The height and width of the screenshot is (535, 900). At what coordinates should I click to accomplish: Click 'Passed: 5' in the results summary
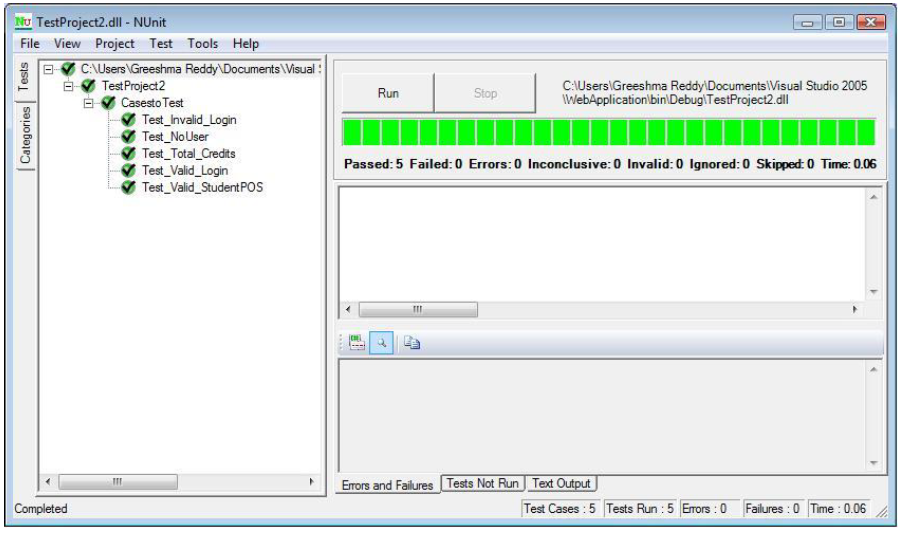374,164
